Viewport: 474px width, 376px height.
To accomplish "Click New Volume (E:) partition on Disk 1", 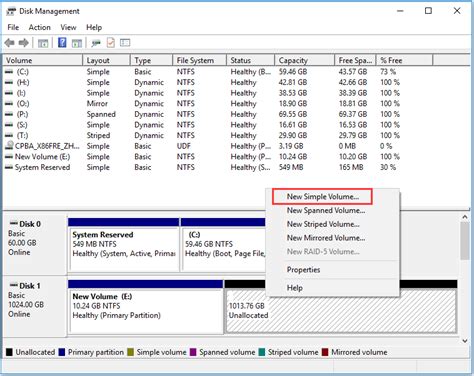I will point(146,307).
